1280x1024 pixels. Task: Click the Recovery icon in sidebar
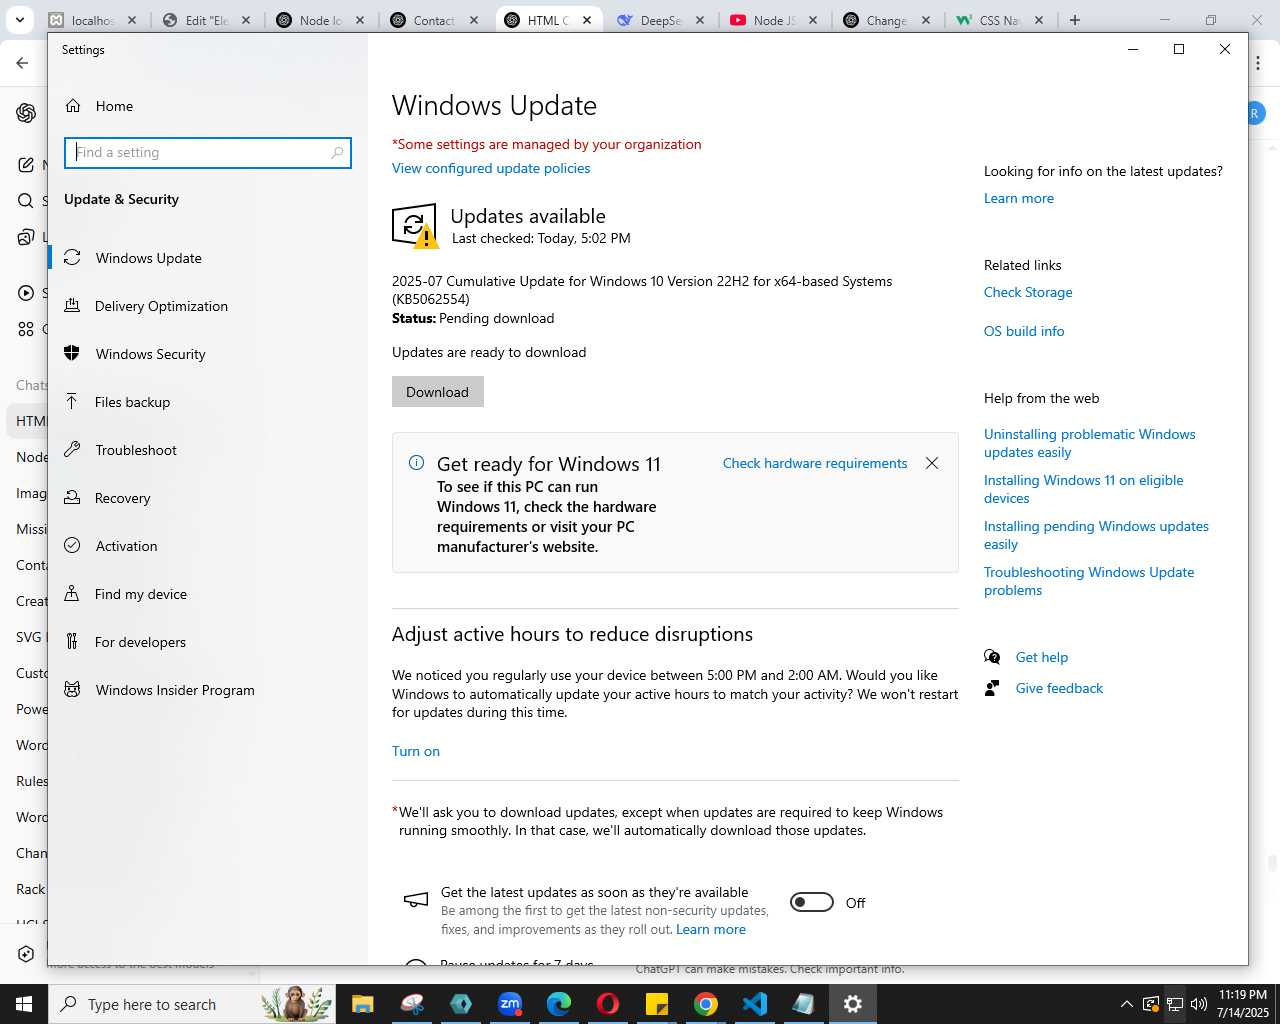point(72,497)
